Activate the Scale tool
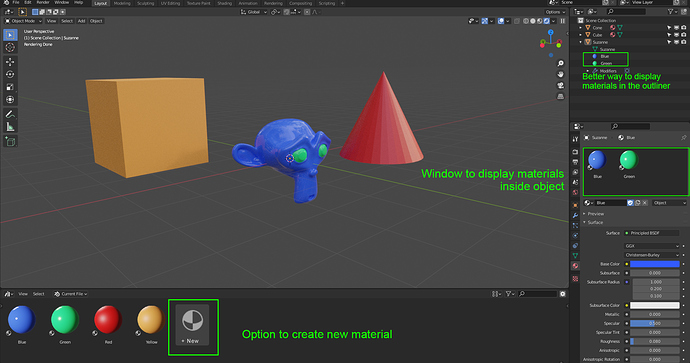The width and height of the screenshot is (690, 363). click(x=10, y=87)
